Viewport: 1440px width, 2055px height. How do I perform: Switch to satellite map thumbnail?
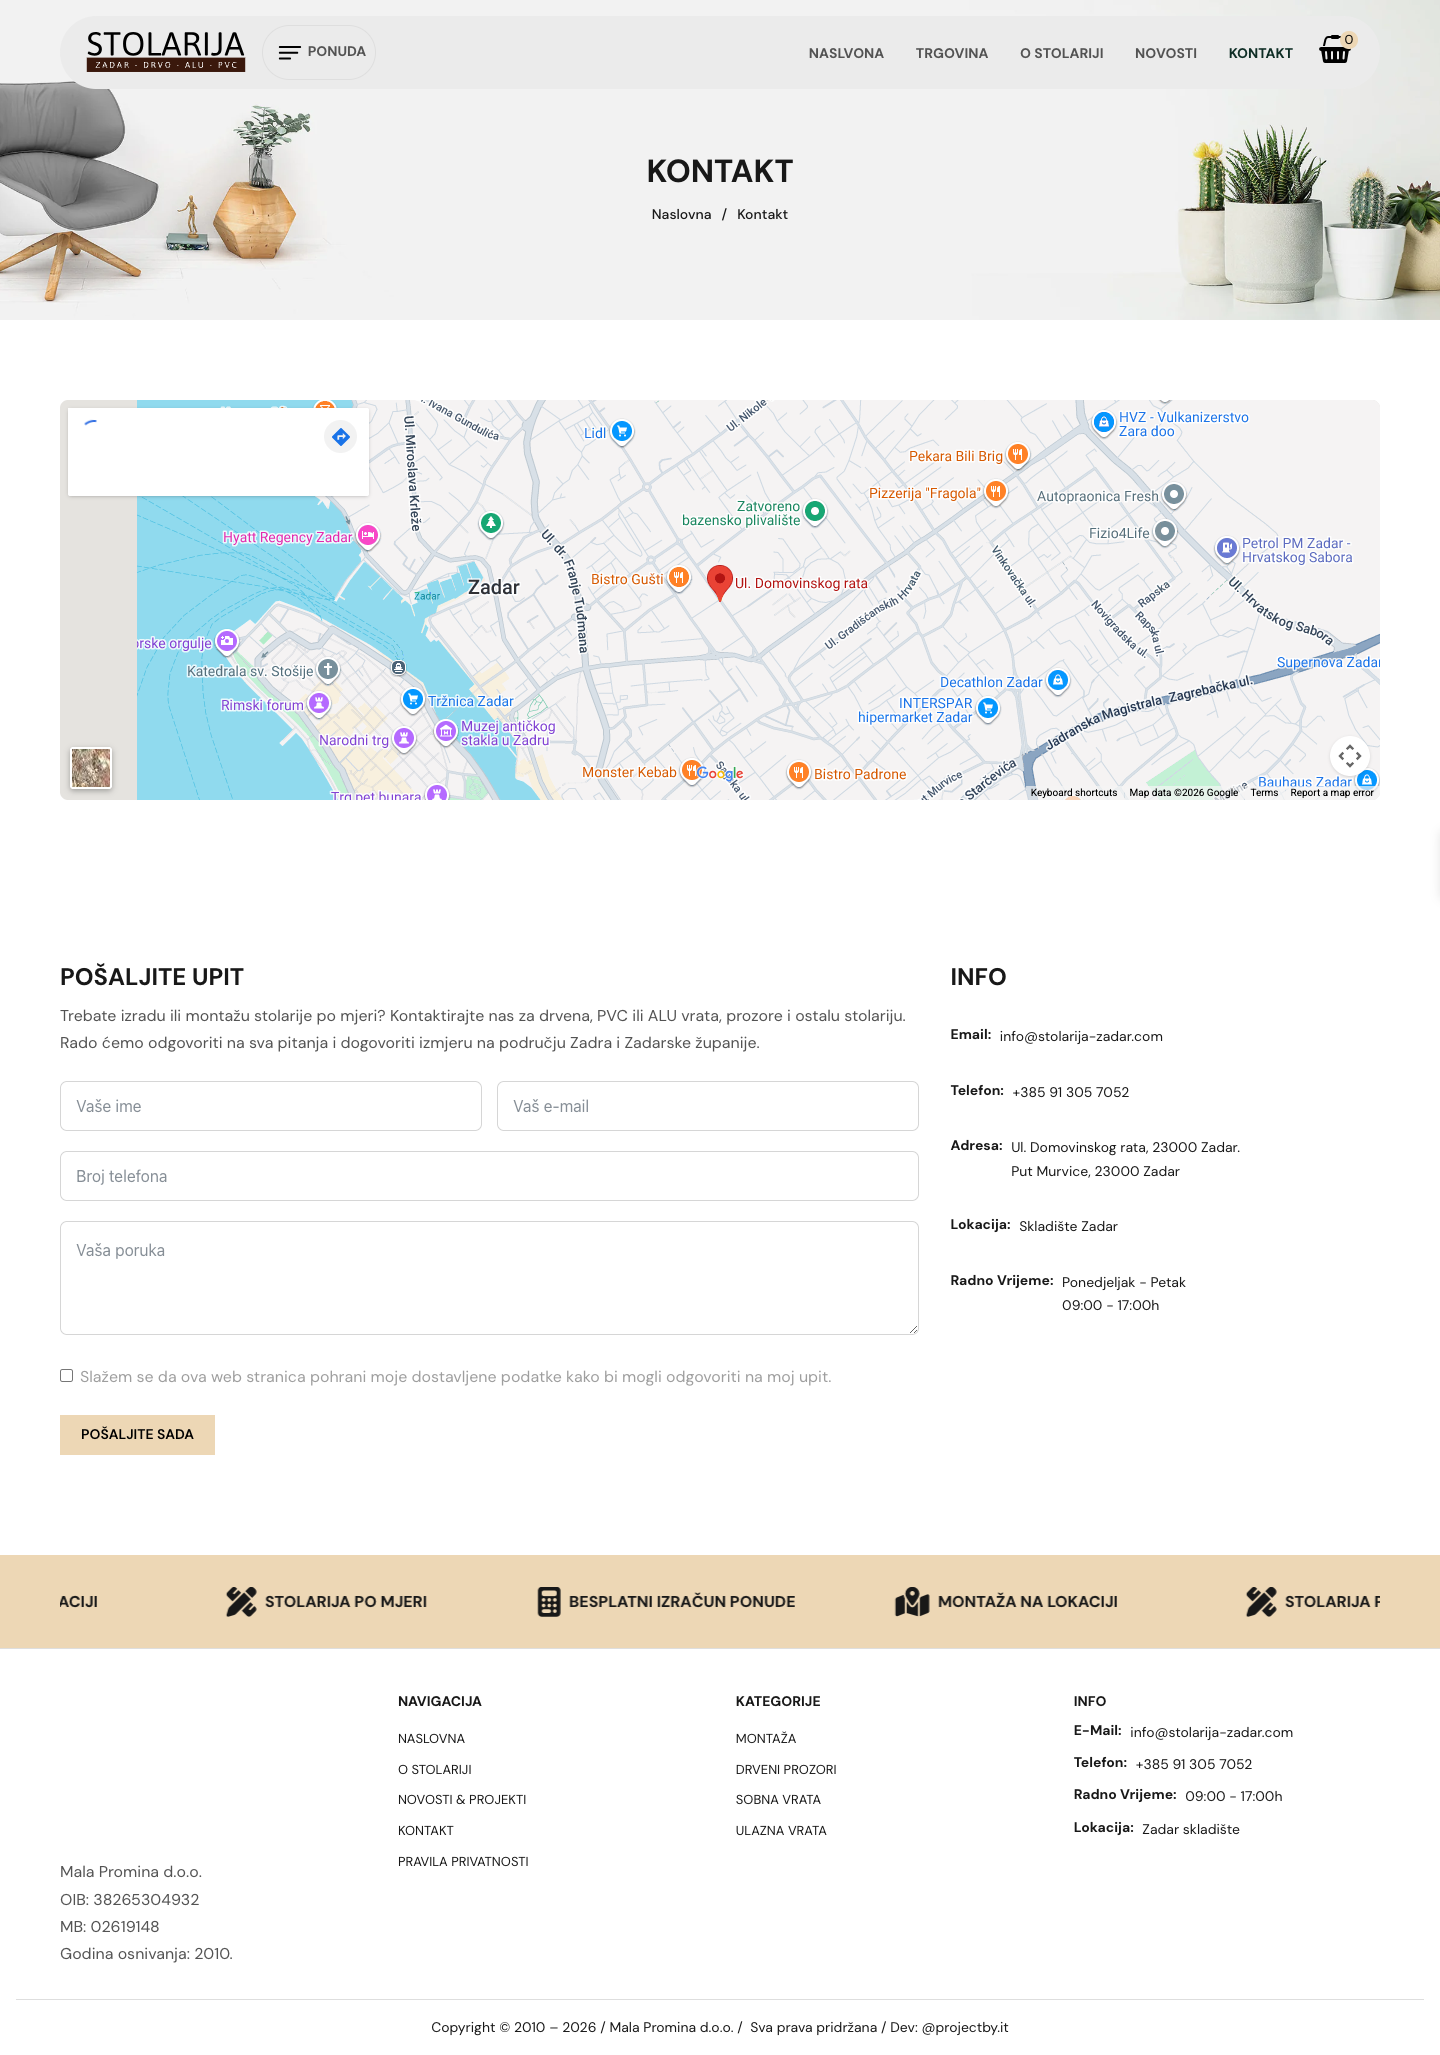pos(91,768)
